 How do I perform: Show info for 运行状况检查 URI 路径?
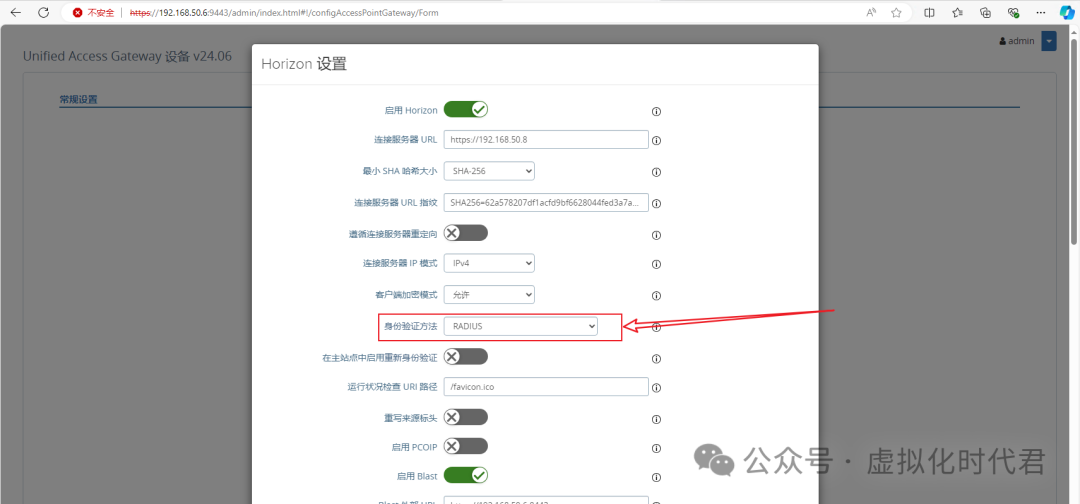point(656,388)
